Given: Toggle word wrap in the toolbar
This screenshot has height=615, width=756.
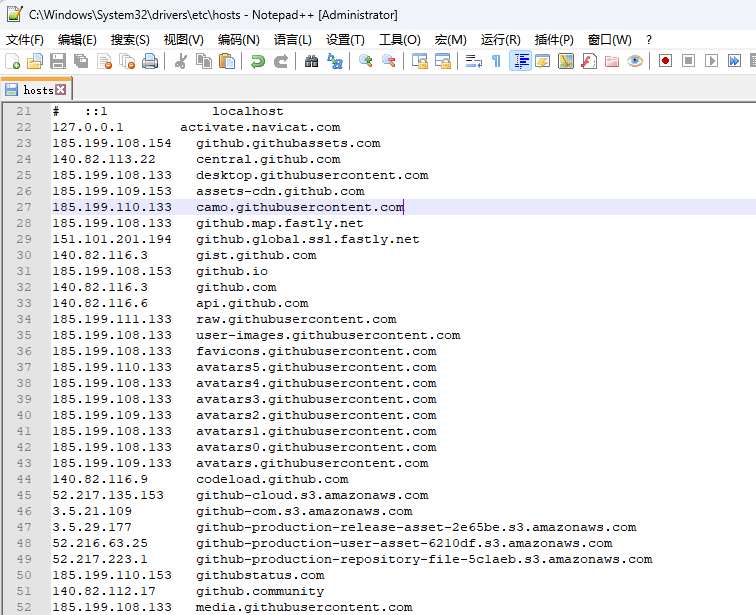Looking at the screenshot, I should click(473, 61).
